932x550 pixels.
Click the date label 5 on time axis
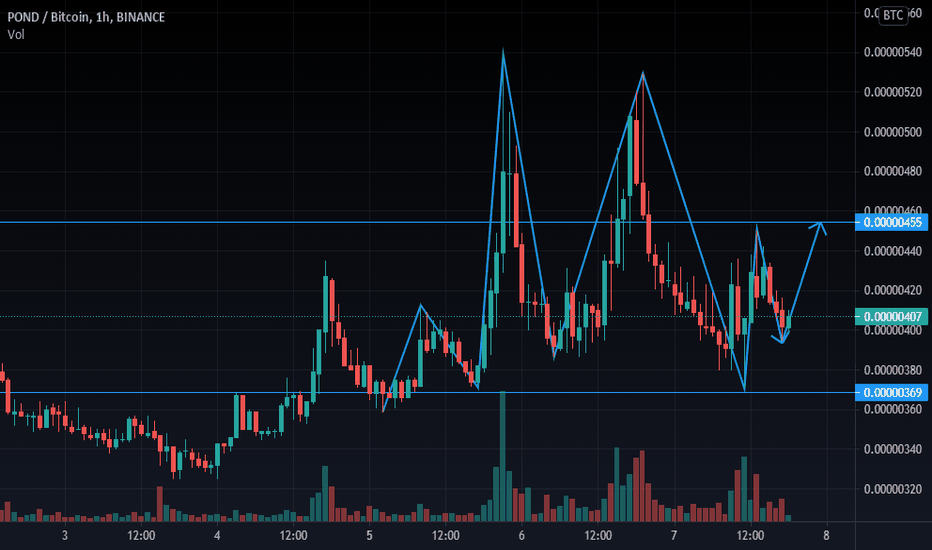369,536
